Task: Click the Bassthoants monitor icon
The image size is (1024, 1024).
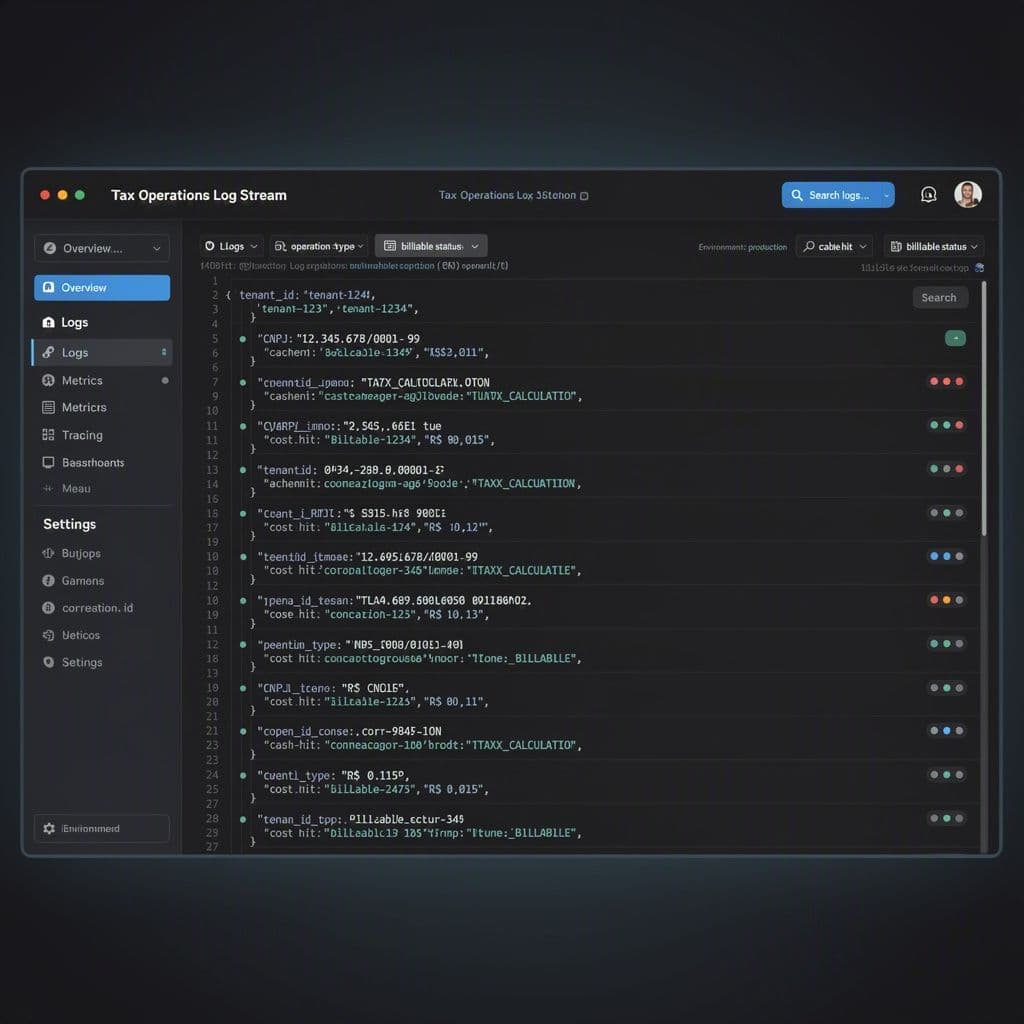Action: point(48,462)
